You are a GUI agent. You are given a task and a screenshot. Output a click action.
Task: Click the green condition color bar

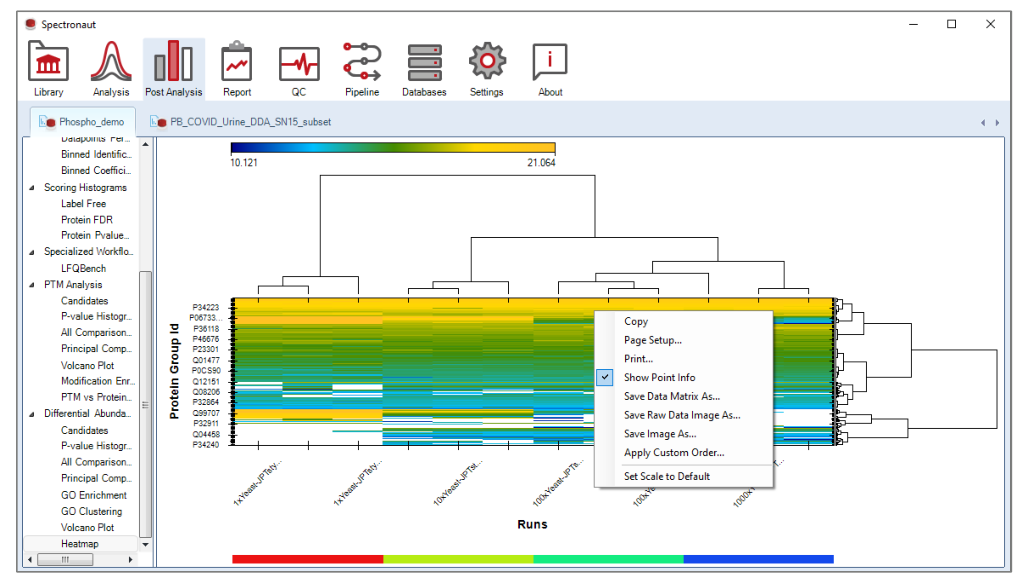[x=608, y=559]
